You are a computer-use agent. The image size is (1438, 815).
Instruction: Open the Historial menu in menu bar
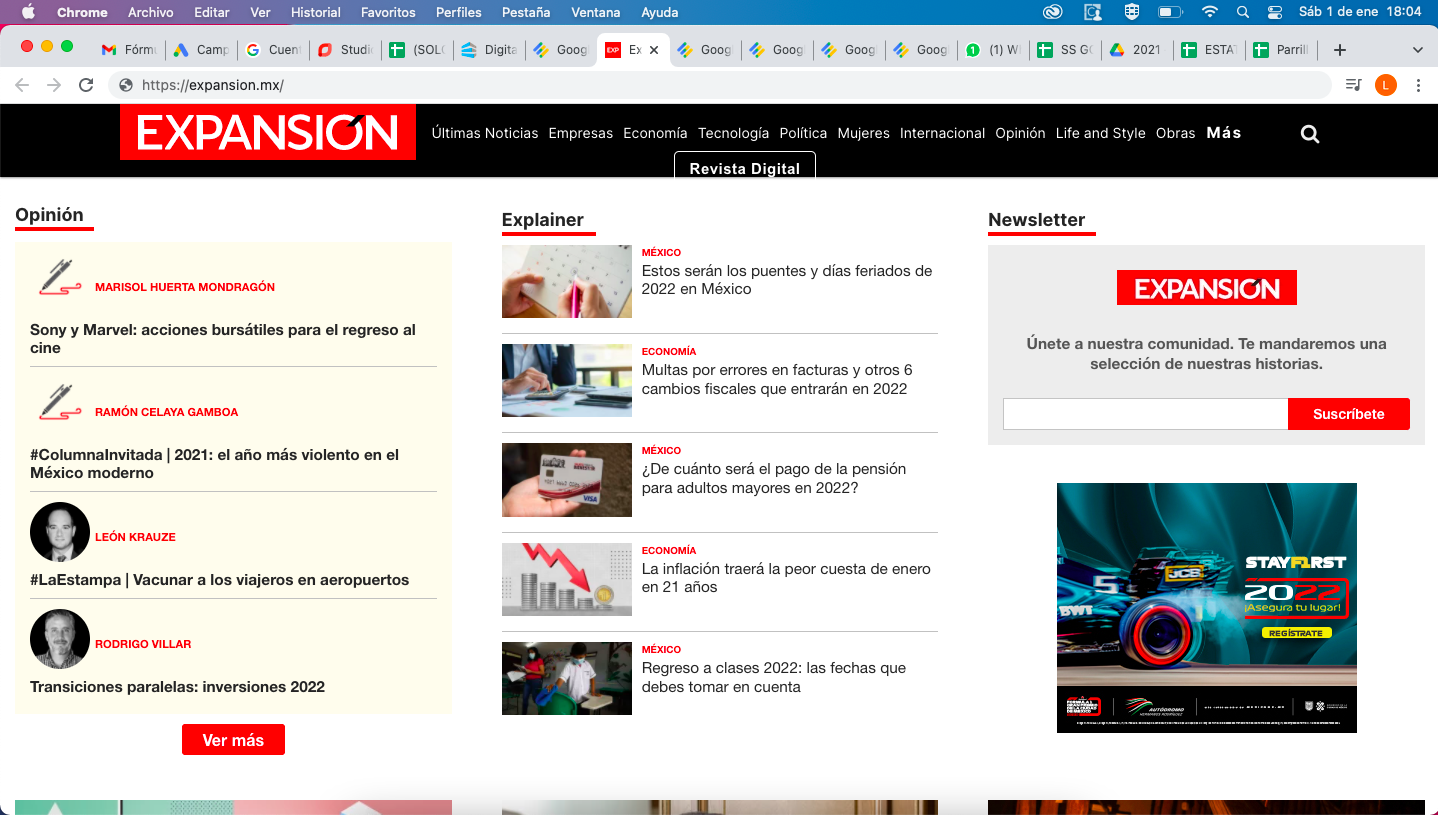(316, 12)
